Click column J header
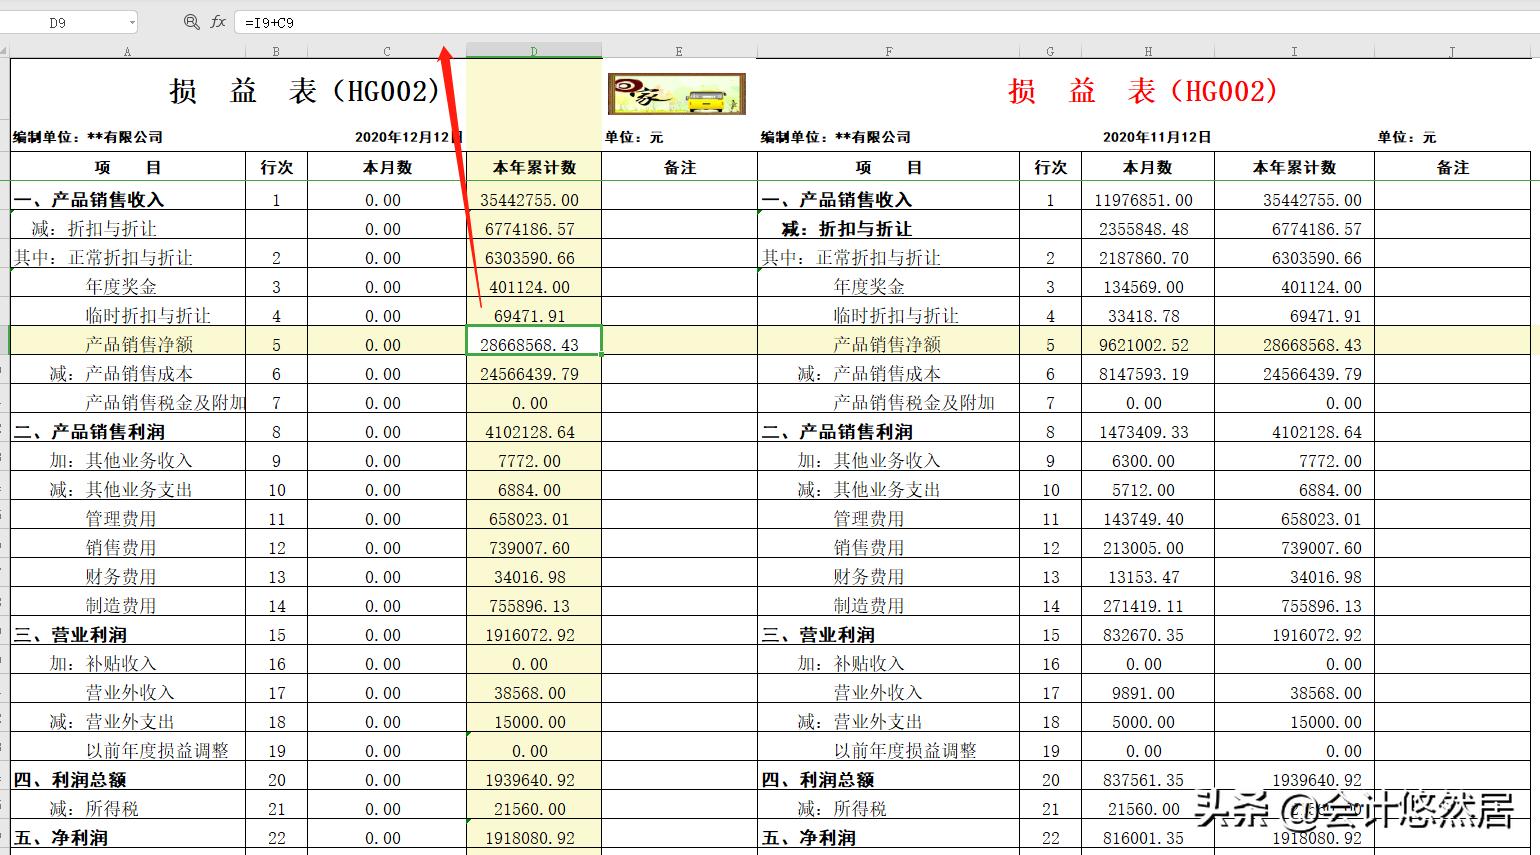 (1450, 49)
